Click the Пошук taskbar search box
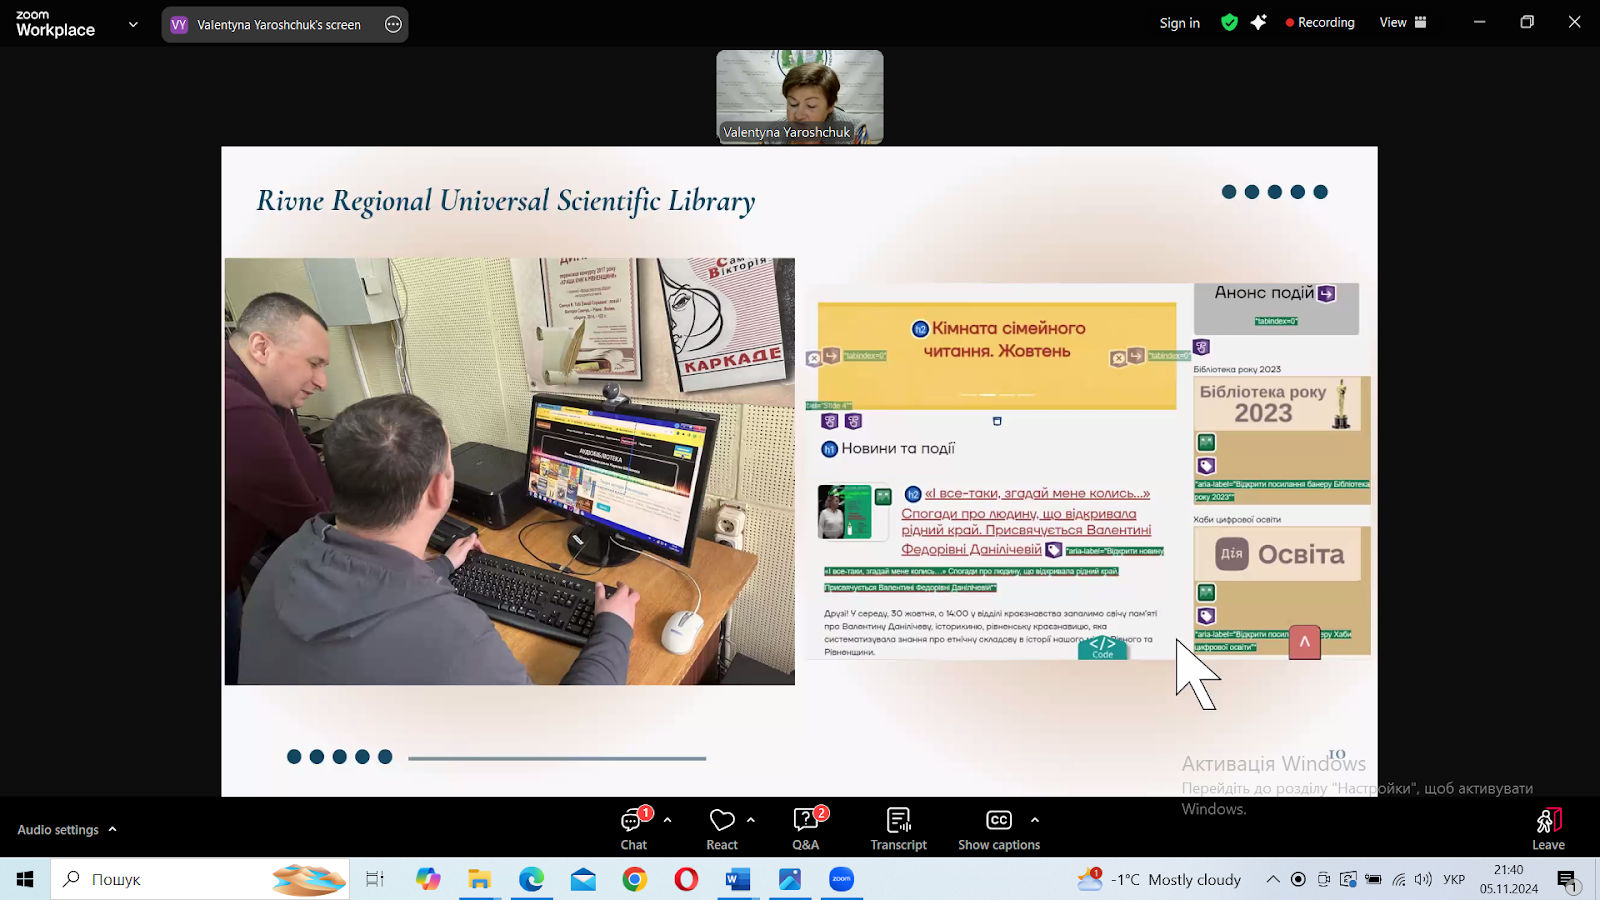This screenshot has height=900, width=1600. (200, 879)
